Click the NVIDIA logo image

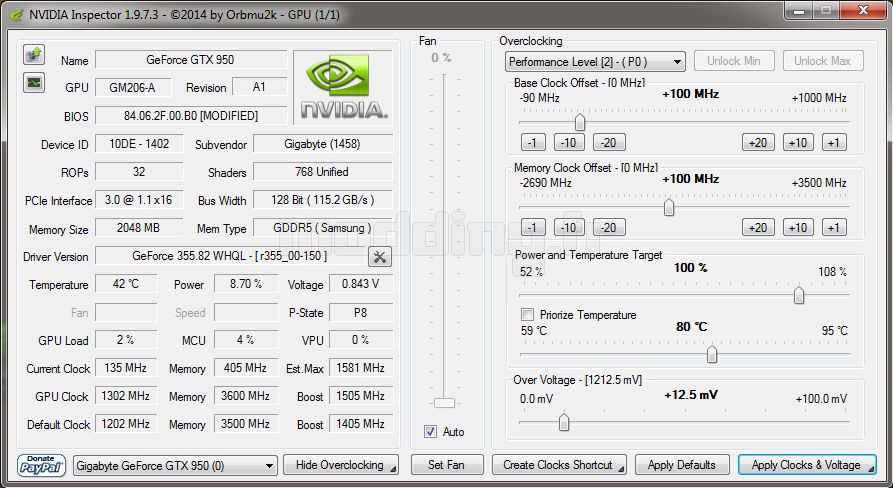343,87
